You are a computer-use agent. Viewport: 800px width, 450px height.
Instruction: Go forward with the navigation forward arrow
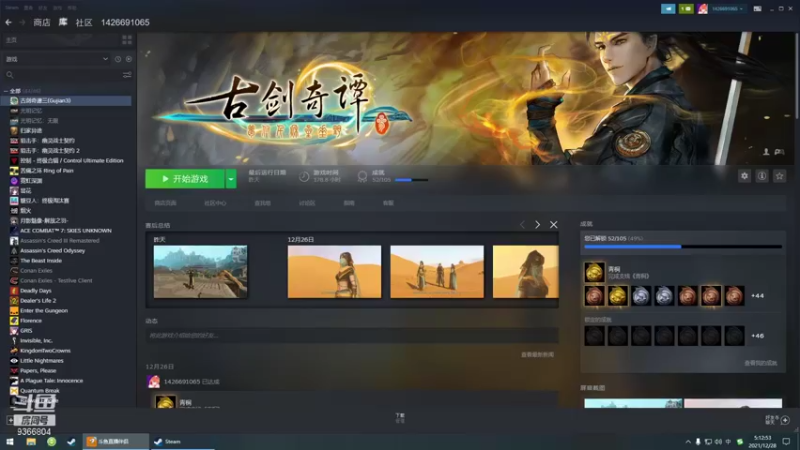click(22, 22)
